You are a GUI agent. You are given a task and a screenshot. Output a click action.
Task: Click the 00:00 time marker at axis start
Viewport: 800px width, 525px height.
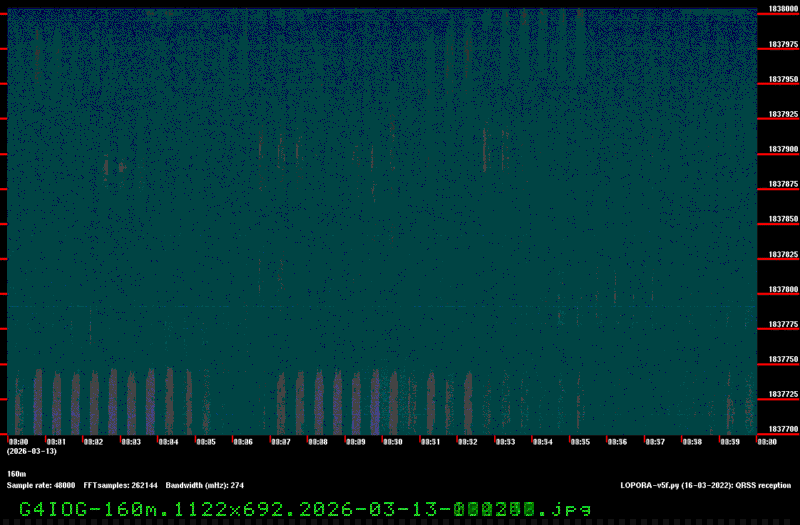tap(18, 441)
